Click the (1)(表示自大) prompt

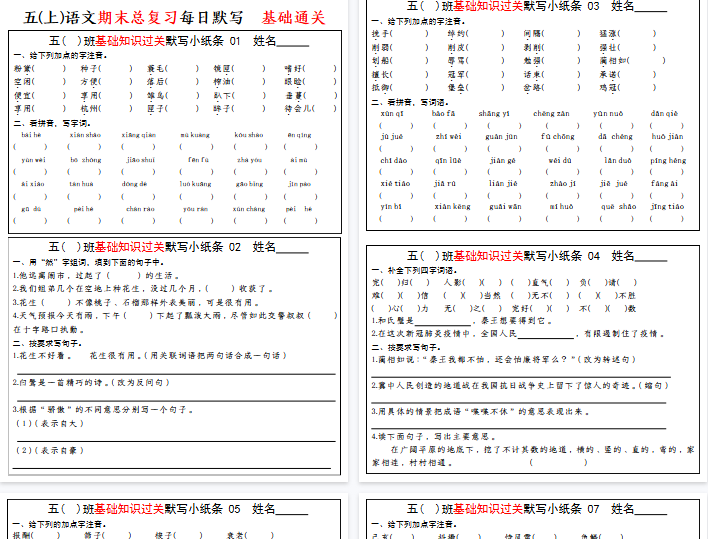coord(50,423)
